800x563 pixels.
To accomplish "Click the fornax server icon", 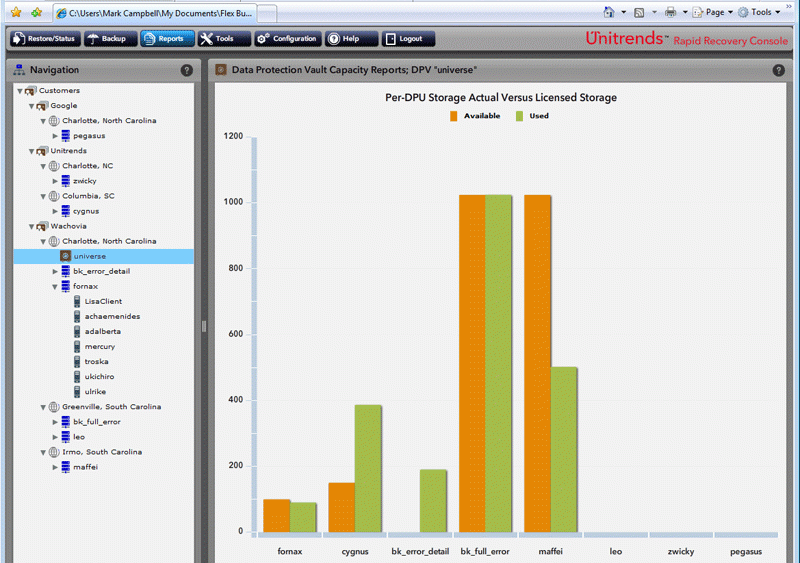I will pos(66,286).
